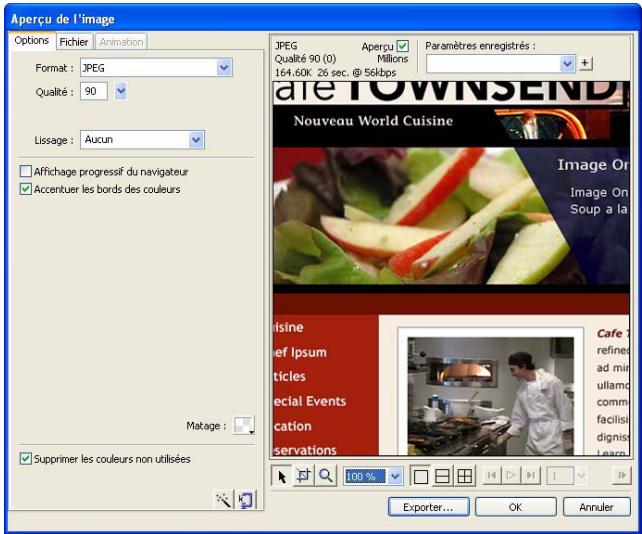Switch to the Fichier tab

(x=74, y=42)
